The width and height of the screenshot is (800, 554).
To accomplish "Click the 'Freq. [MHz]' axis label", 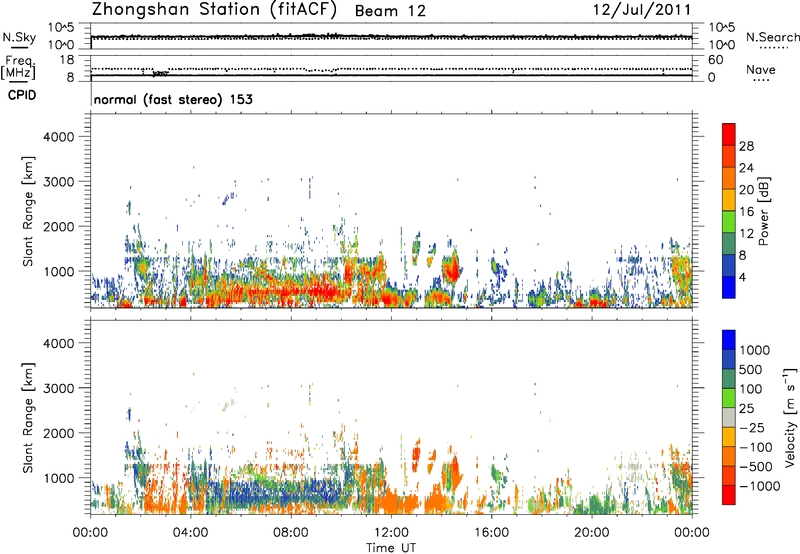I will tap(19, 67).
